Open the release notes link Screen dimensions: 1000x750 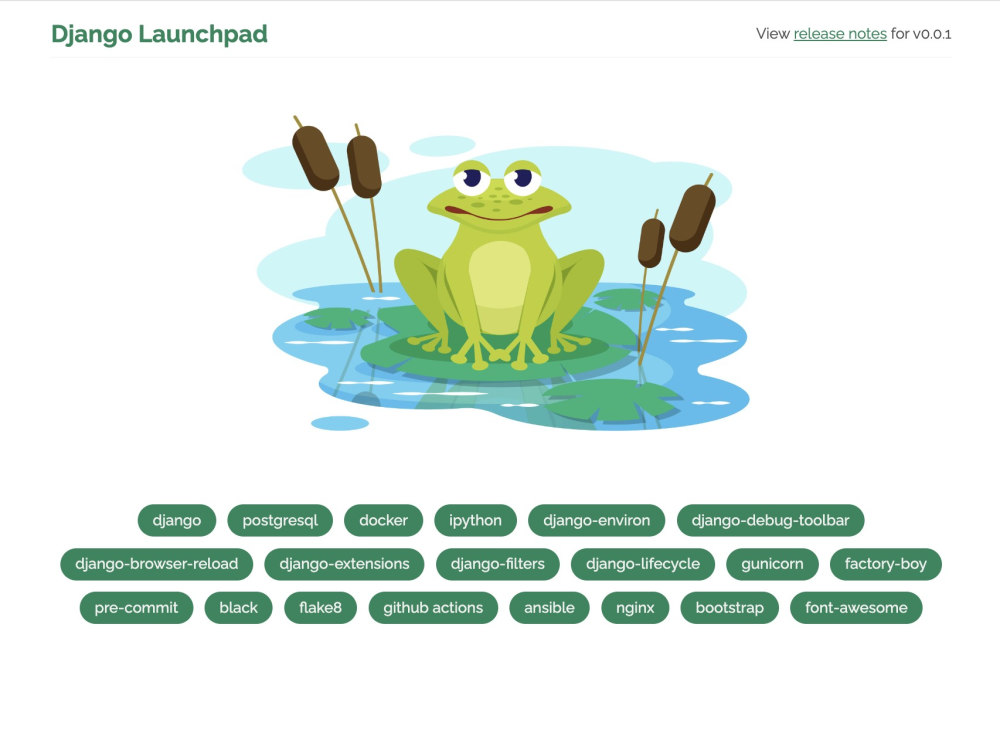840,34
